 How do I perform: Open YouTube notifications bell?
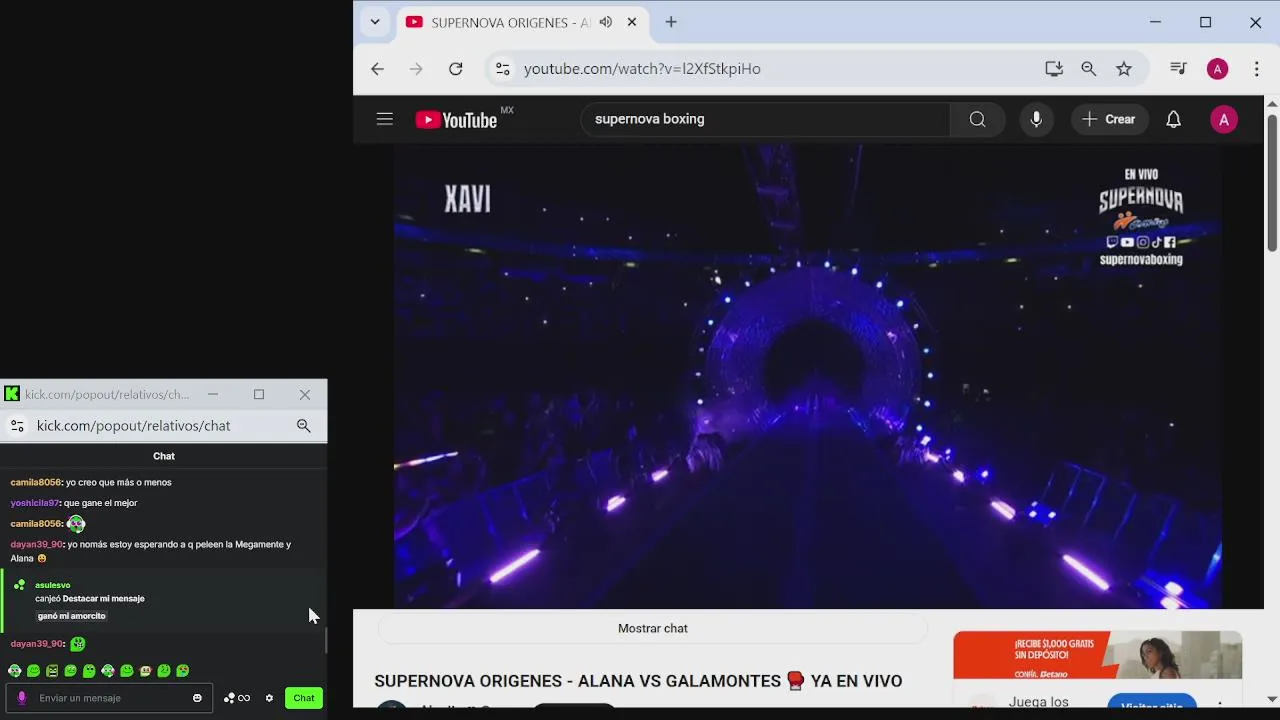(x=1174, y=119)
